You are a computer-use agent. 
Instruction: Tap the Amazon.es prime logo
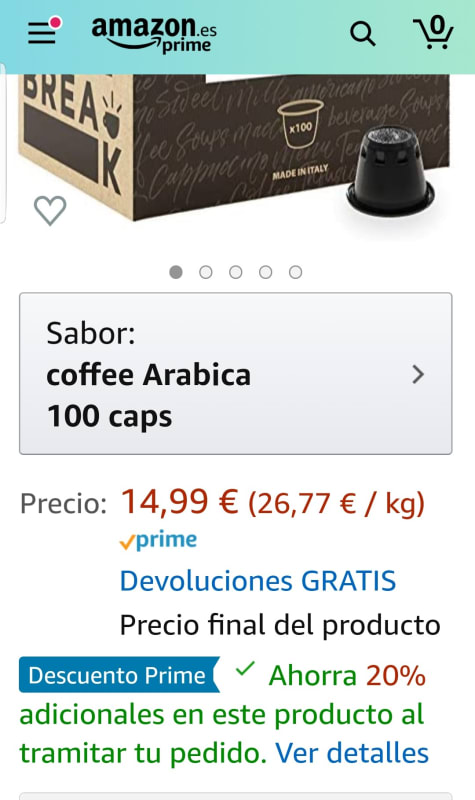(154, 34)
